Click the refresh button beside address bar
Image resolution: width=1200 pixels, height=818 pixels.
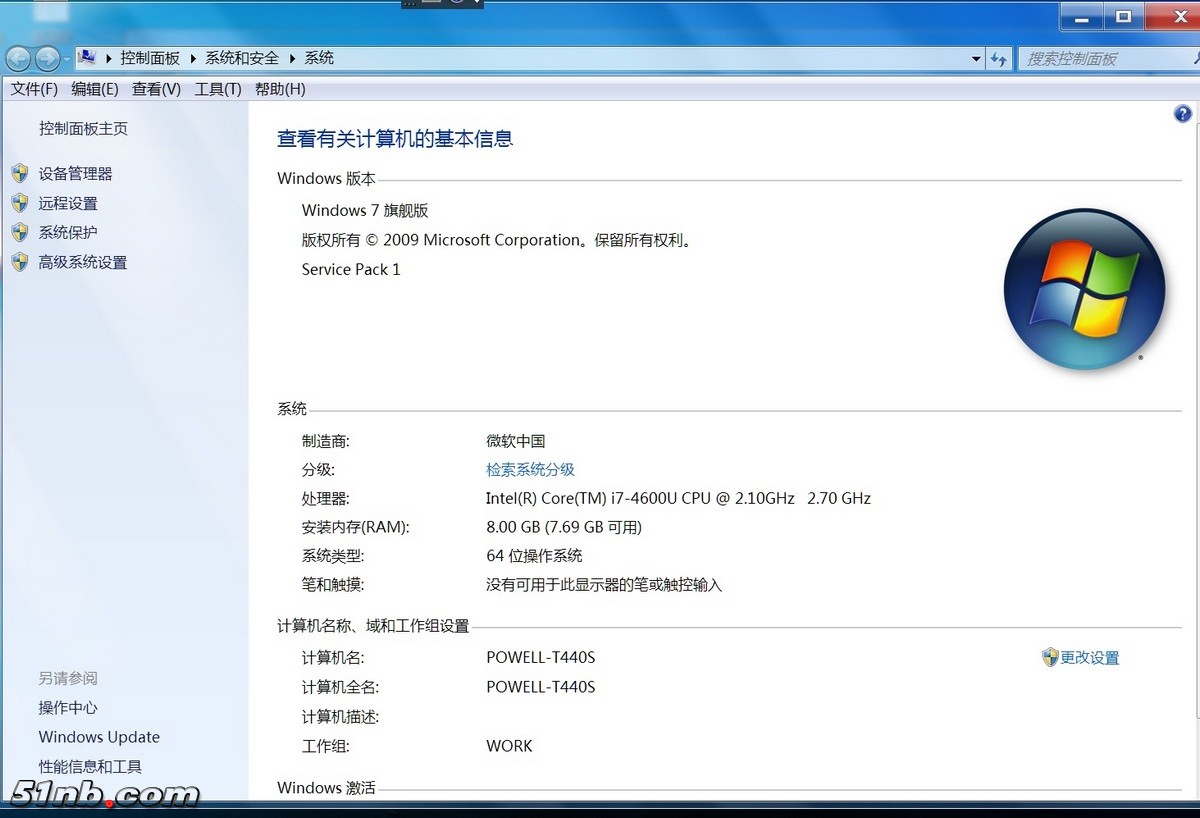click(x=998, y=59)
